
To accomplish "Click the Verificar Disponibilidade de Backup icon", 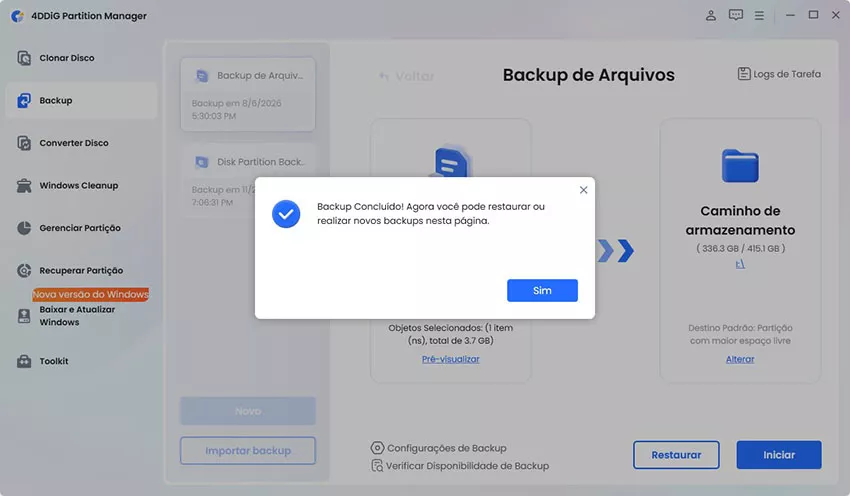I will click(x=377, y=466).
